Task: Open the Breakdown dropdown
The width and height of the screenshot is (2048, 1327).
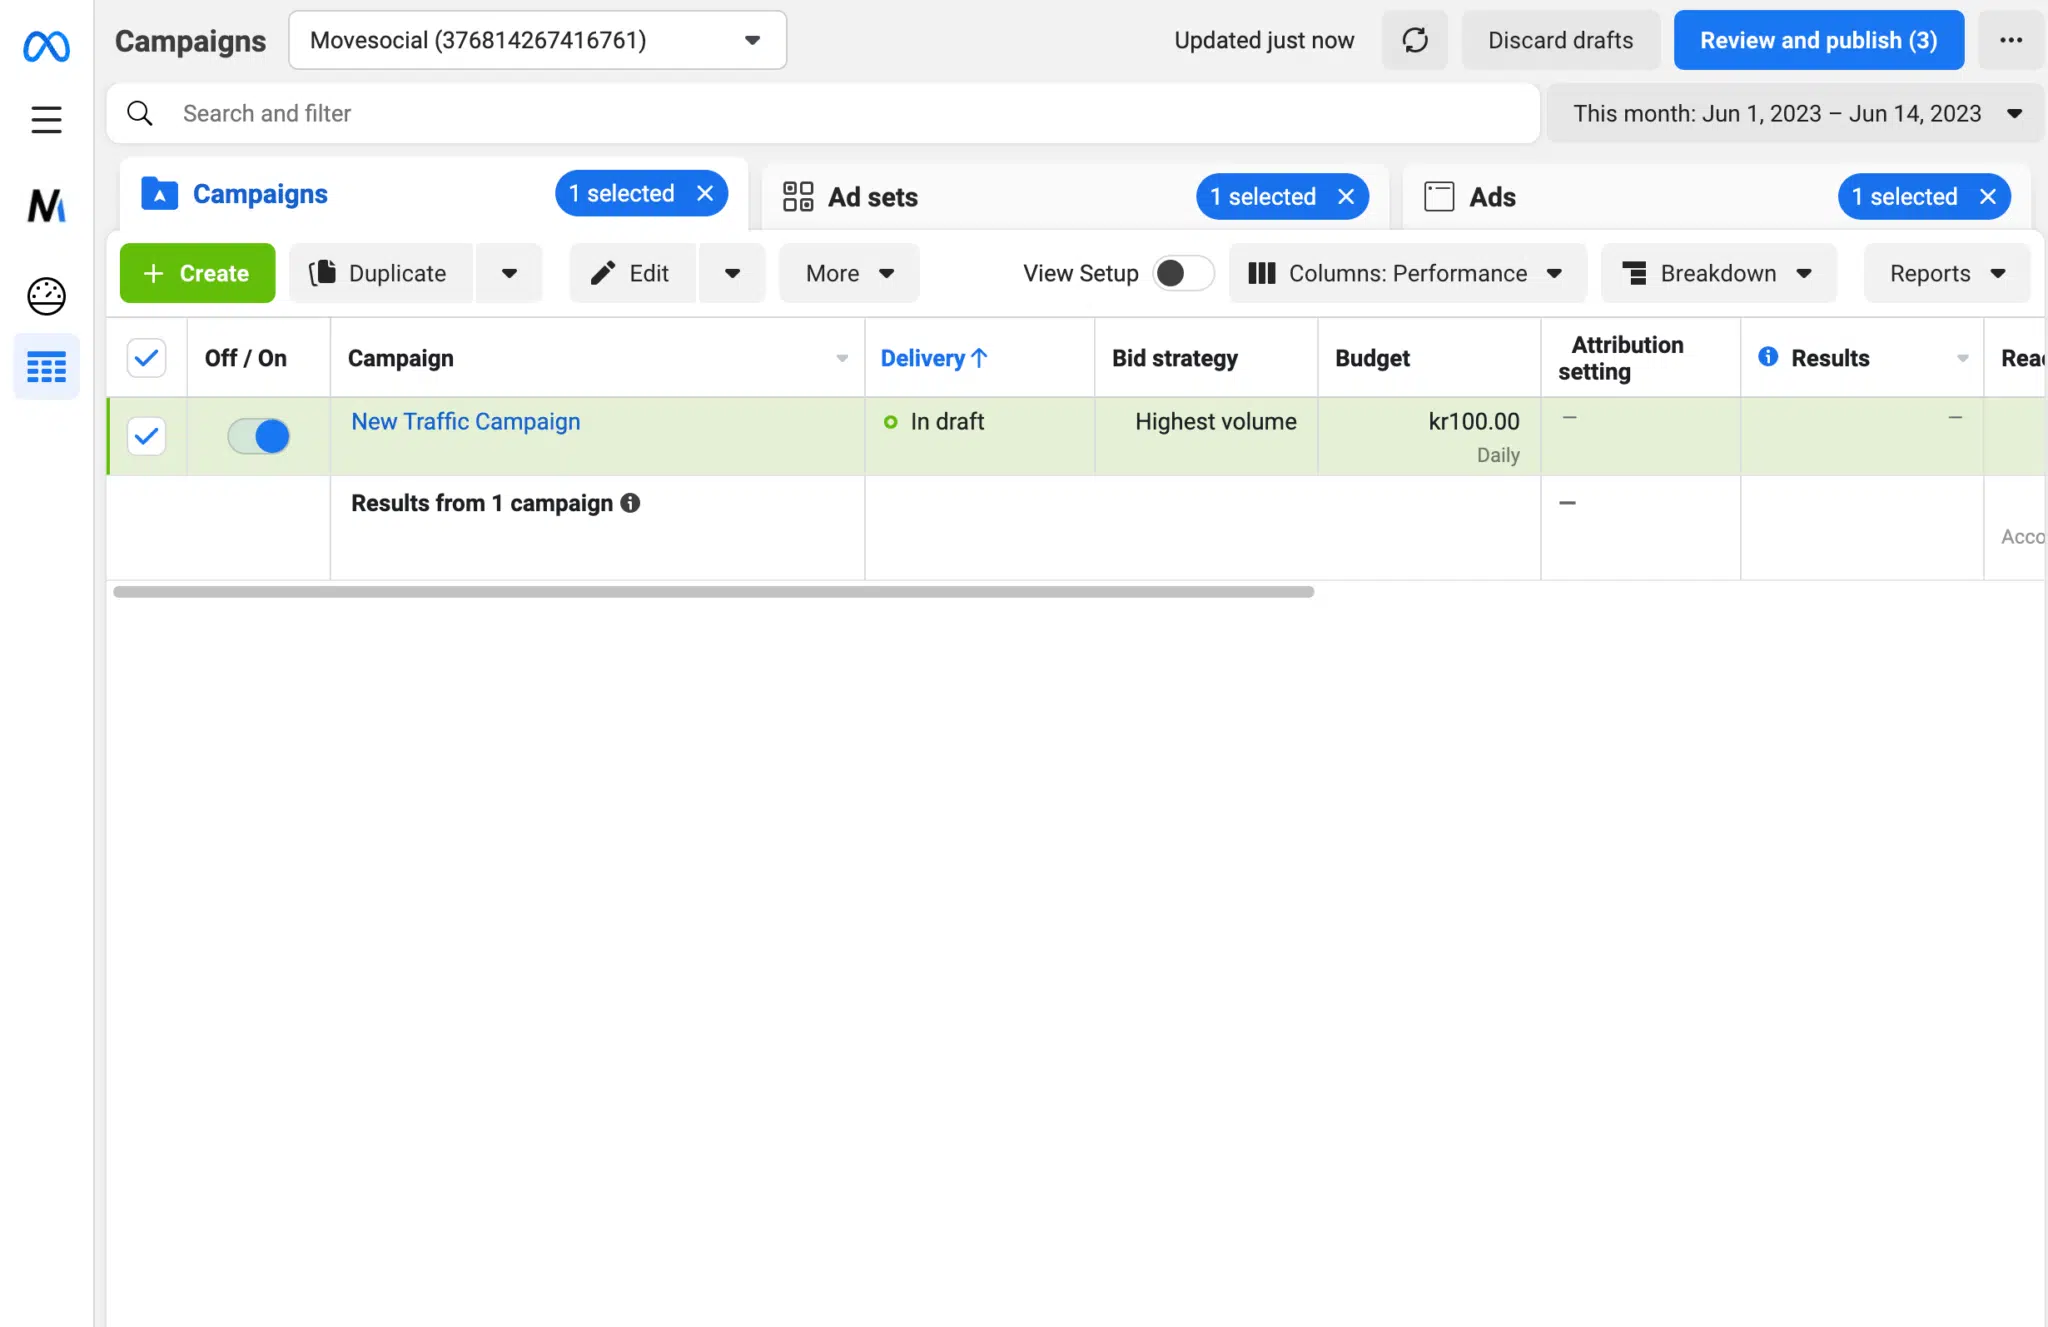Action: pos(1718,273)
